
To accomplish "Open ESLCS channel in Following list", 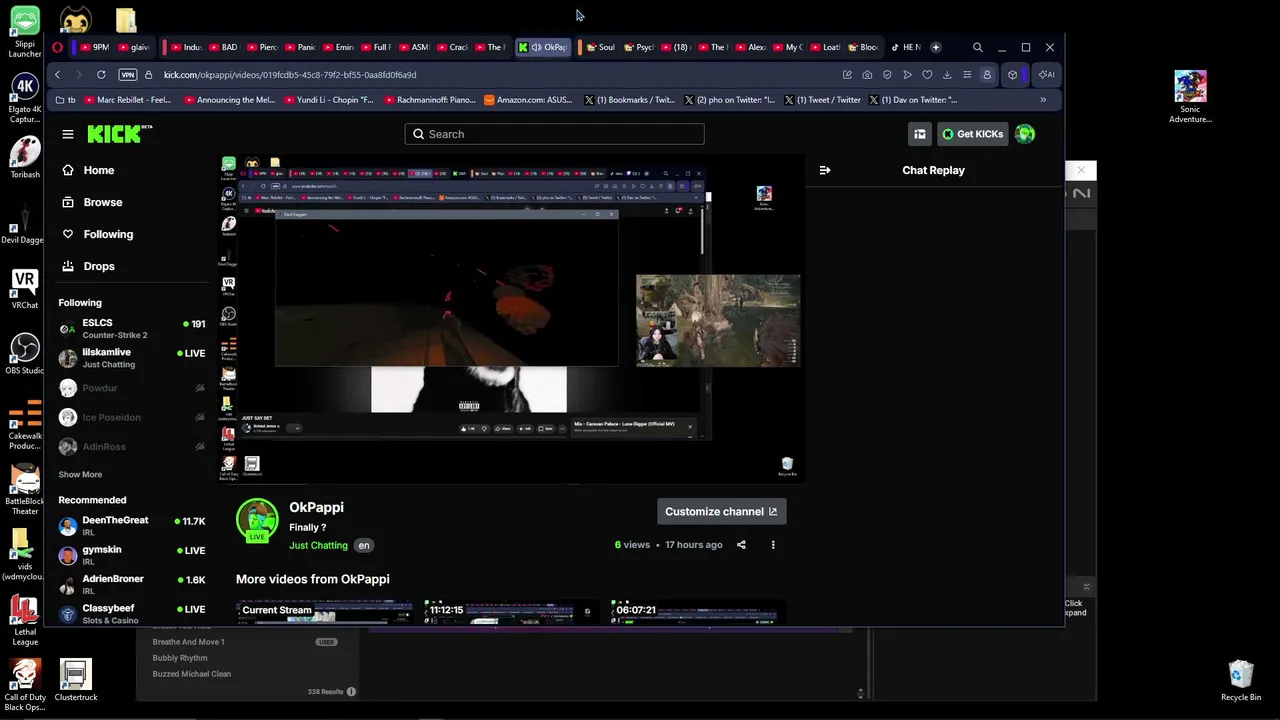I will (x=132, y=328).
